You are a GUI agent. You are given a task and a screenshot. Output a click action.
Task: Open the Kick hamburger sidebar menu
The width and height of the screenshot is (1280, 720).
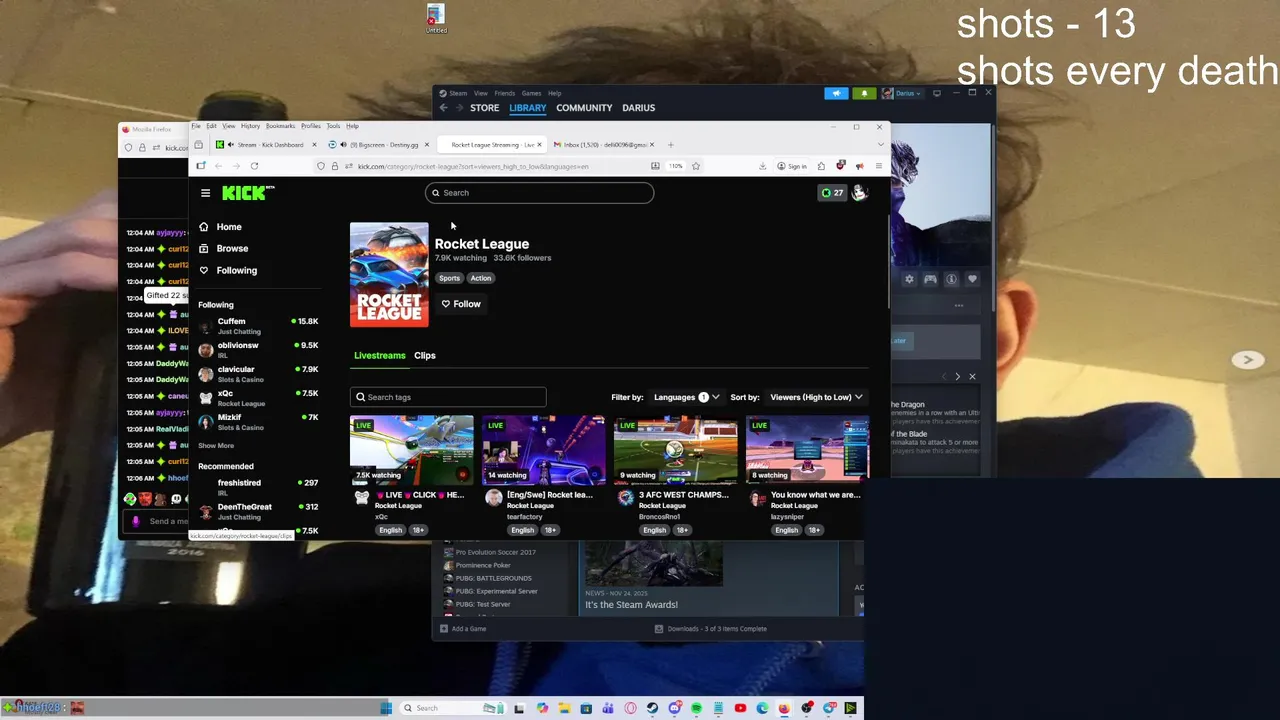click(205, 193)
